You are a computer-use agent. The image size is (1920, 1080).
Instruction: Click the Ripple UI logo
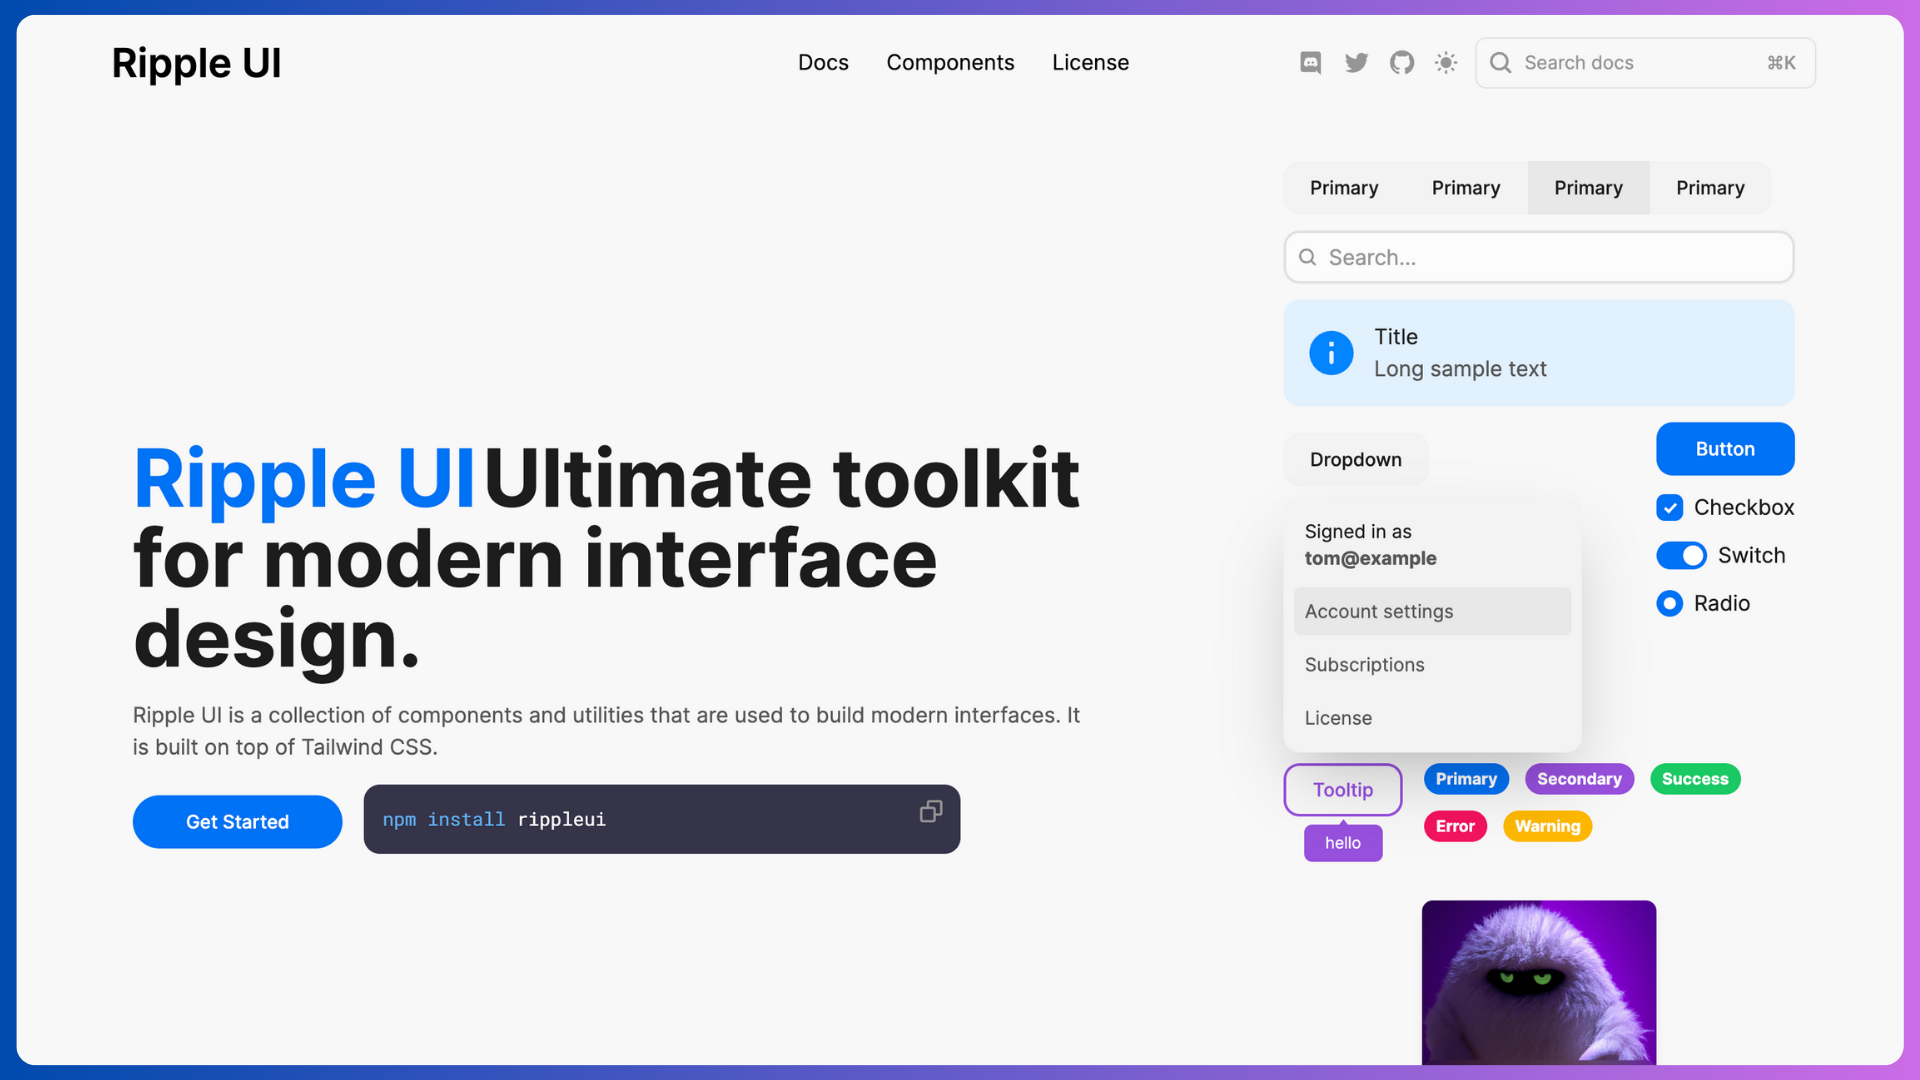196,63
